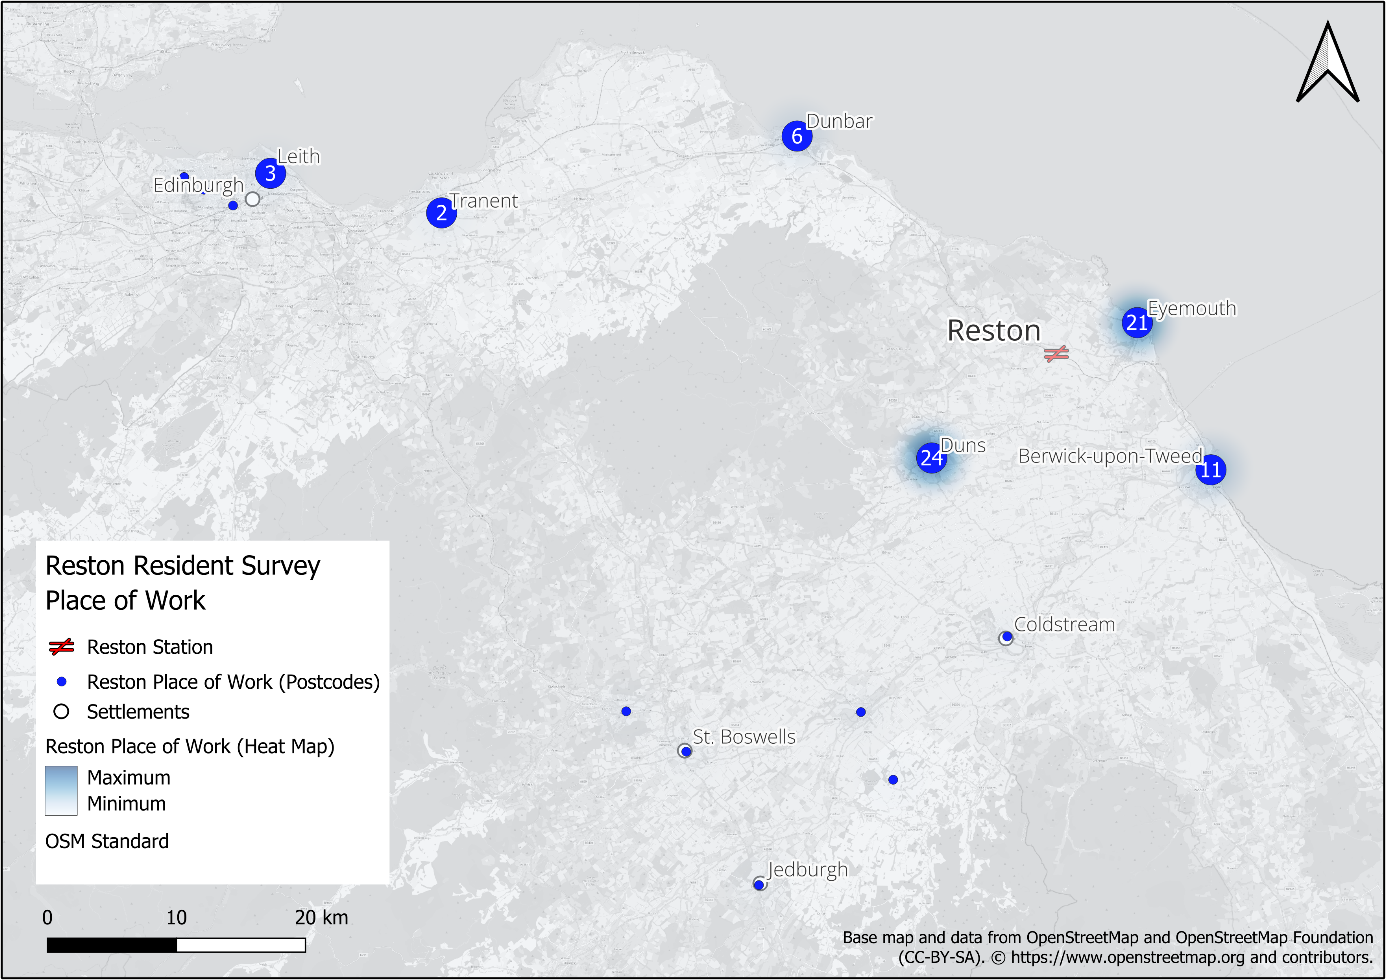This screenshot has width=1386, height=980.
Task: Click the Edinburgh settlement circle marker
Action: [252, 199]
